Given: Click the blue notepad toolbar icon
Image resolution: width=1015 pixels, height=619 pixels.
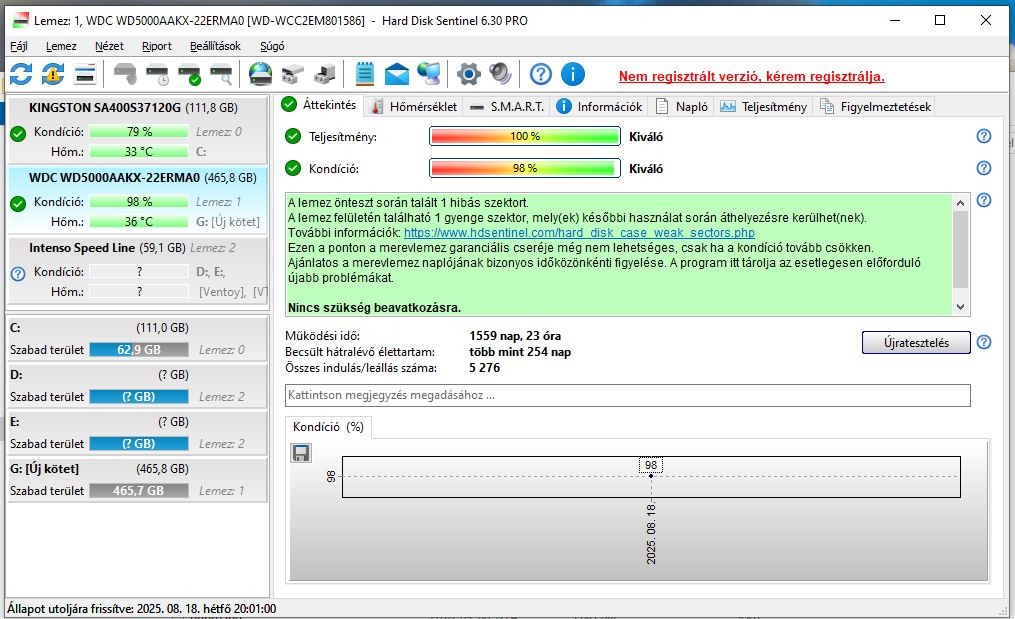Looking at the screenshot, I should pos(364,74).
